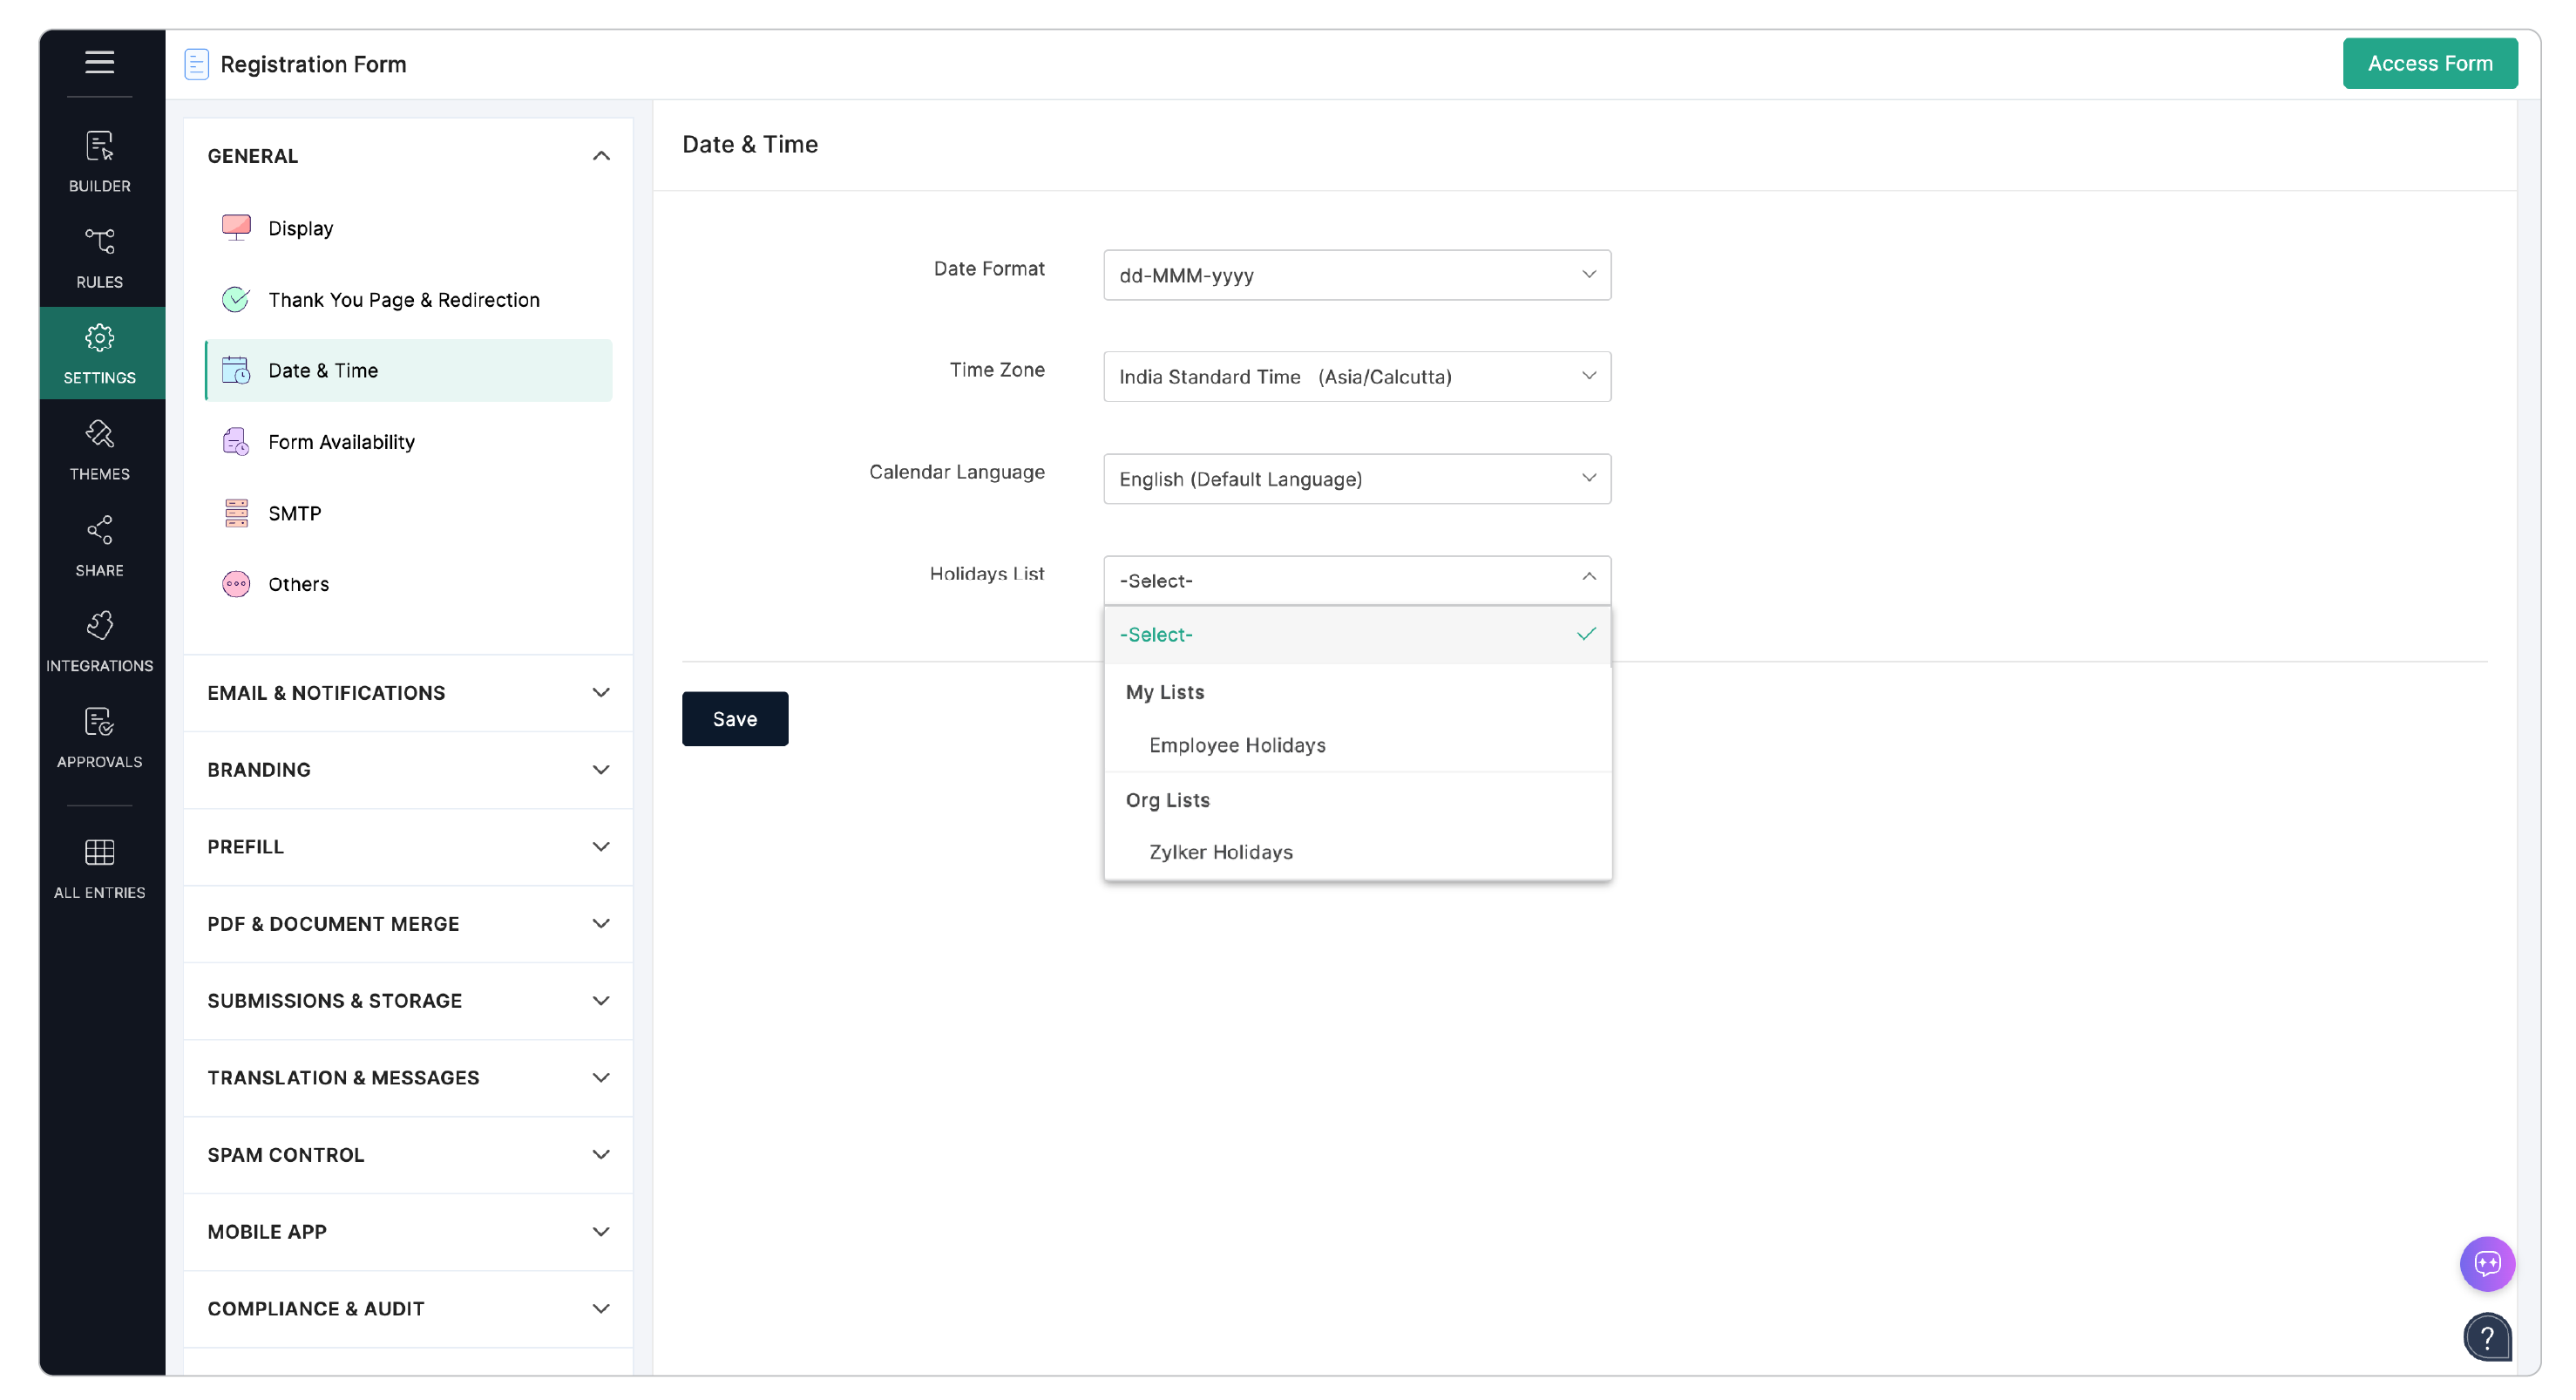This screenshot has height=1400, width=2576.
Task: Select Employee Holidays from the dropdown list
Action: tap(1237, 744)
